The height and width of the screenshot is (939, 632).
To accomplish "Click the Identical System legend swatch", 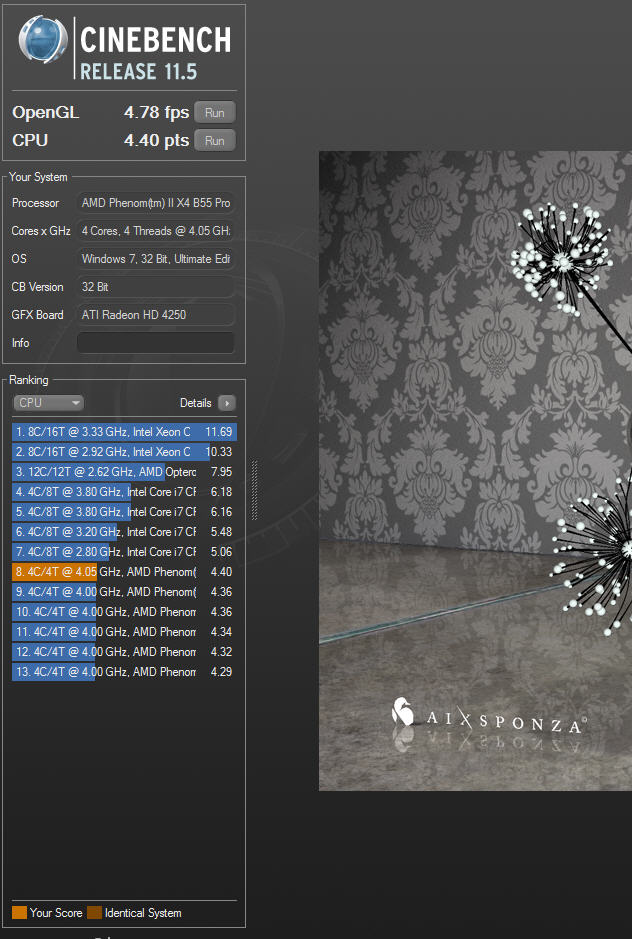I will pos(95,913).
